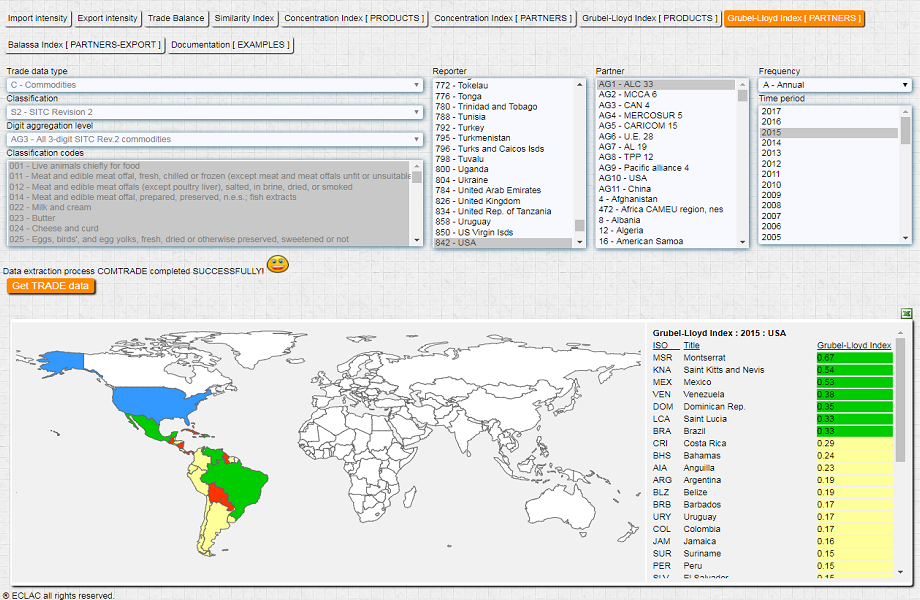Switch to the Import intensity tab
This screenshot has height=600, width=920.
(x=38, y=19)
